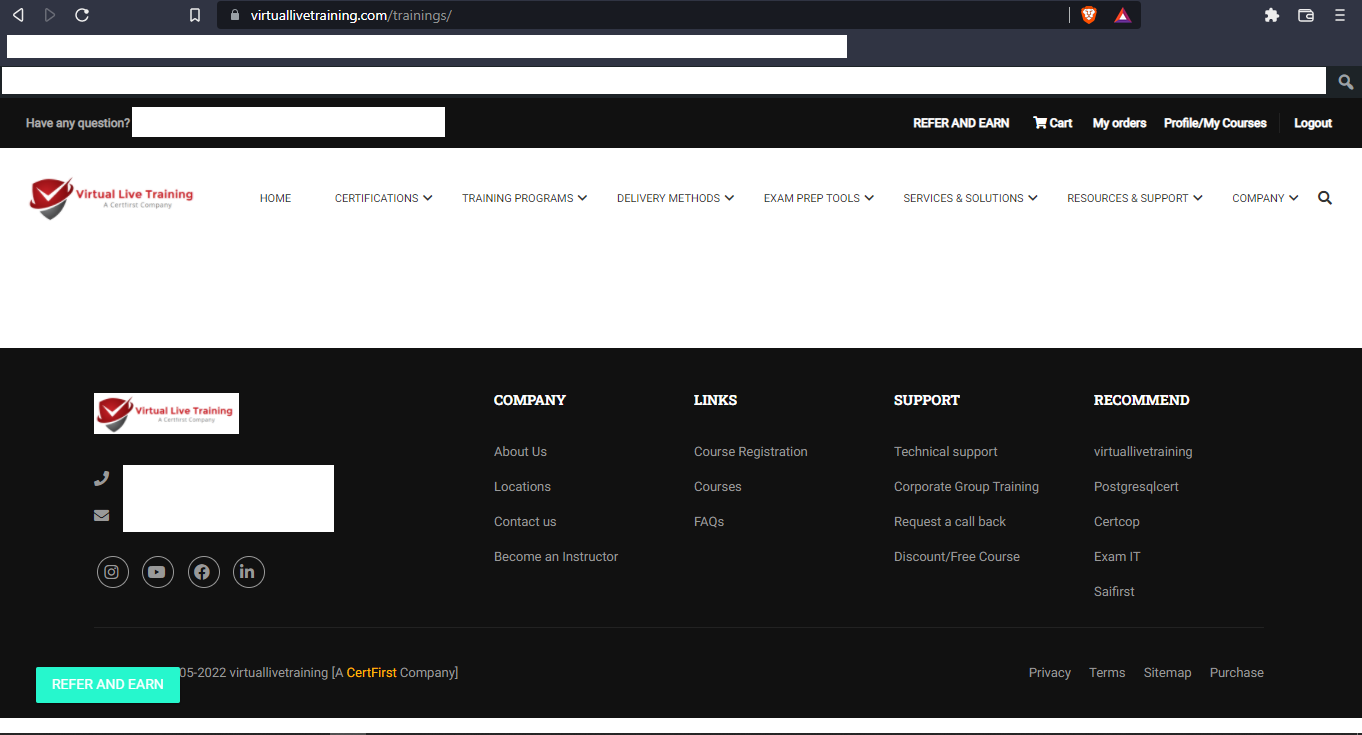Open the Corporate Group Training link
Viewport: 1362px width, 735px height.
coord(966,487)
